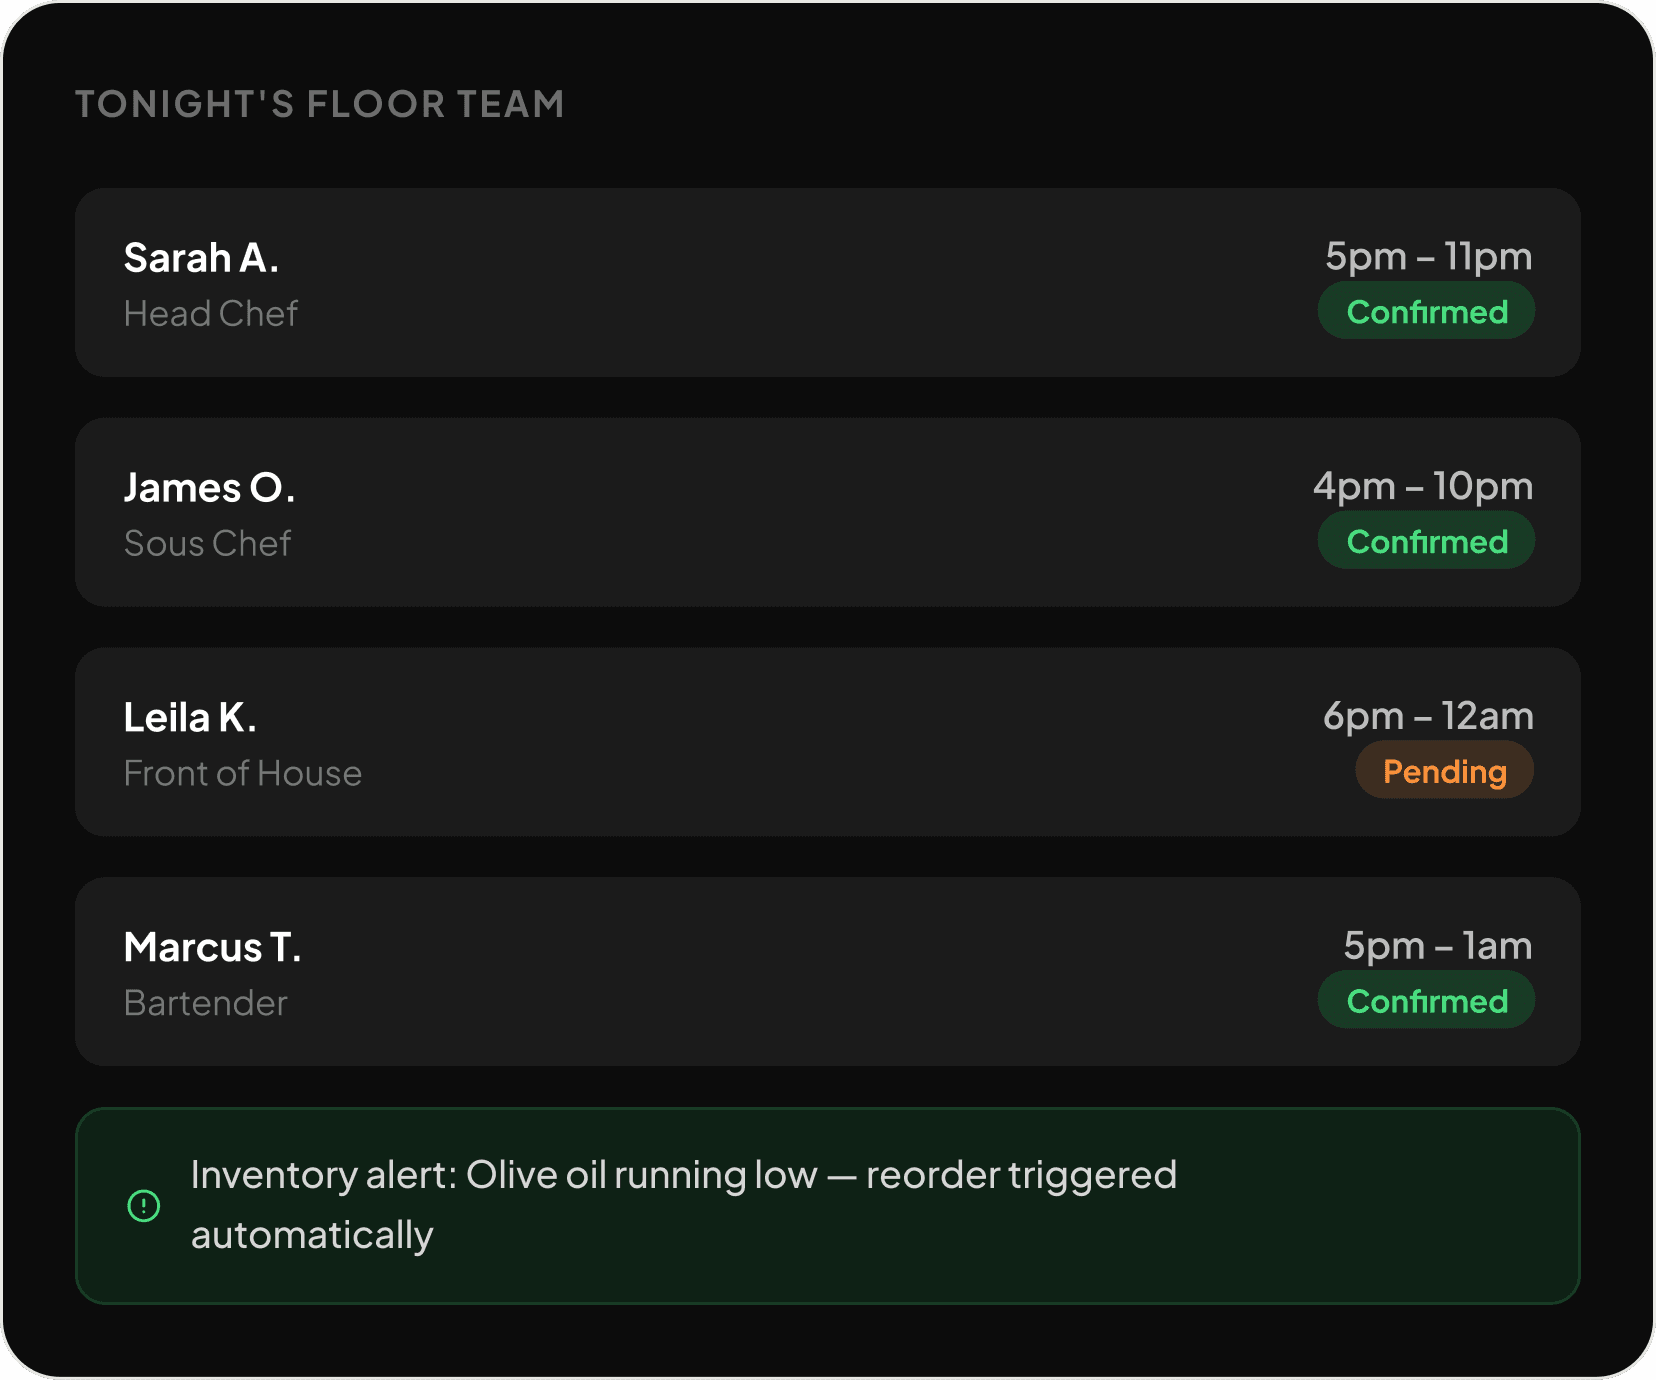
Task: Click Sarah A.'s Confirmed status badge
Action: (x=1426, y=311)
